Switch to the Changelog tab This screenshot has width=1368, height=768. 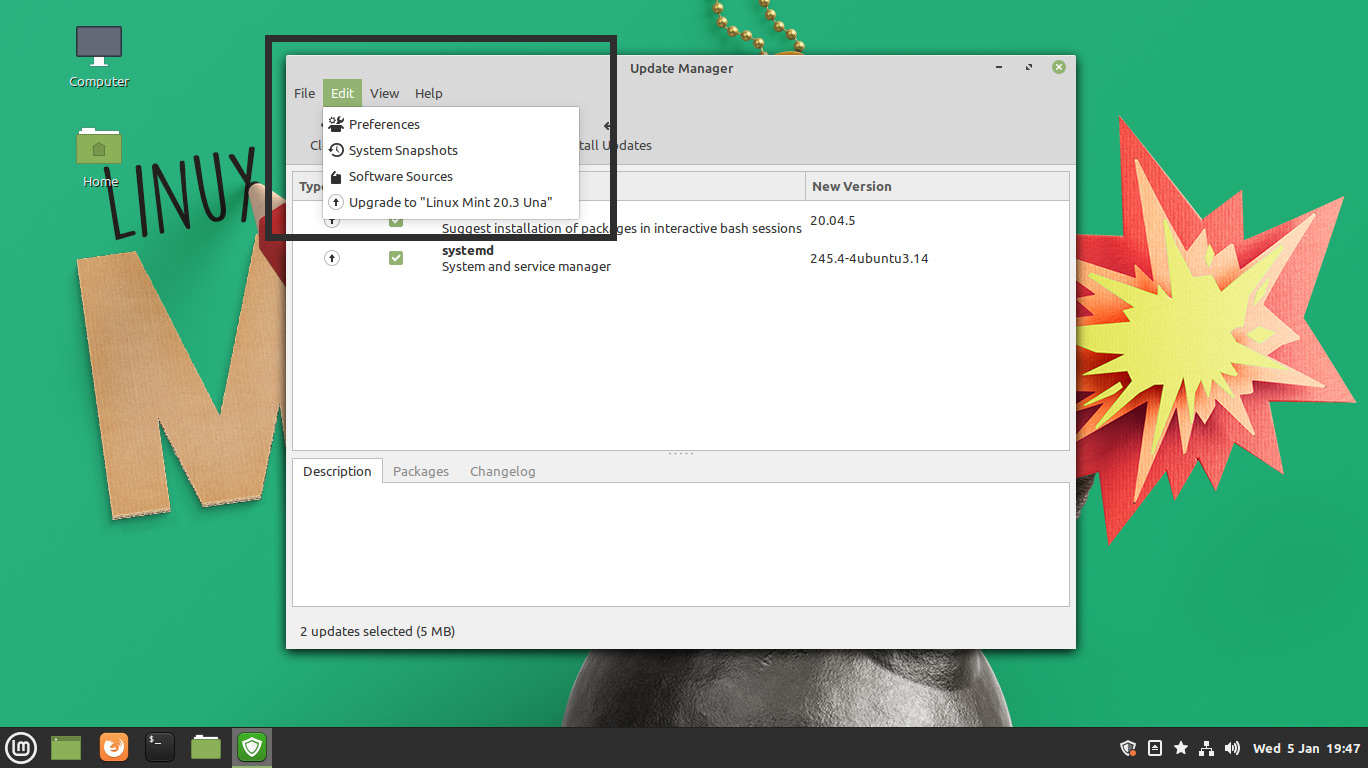tap(503, 471)
